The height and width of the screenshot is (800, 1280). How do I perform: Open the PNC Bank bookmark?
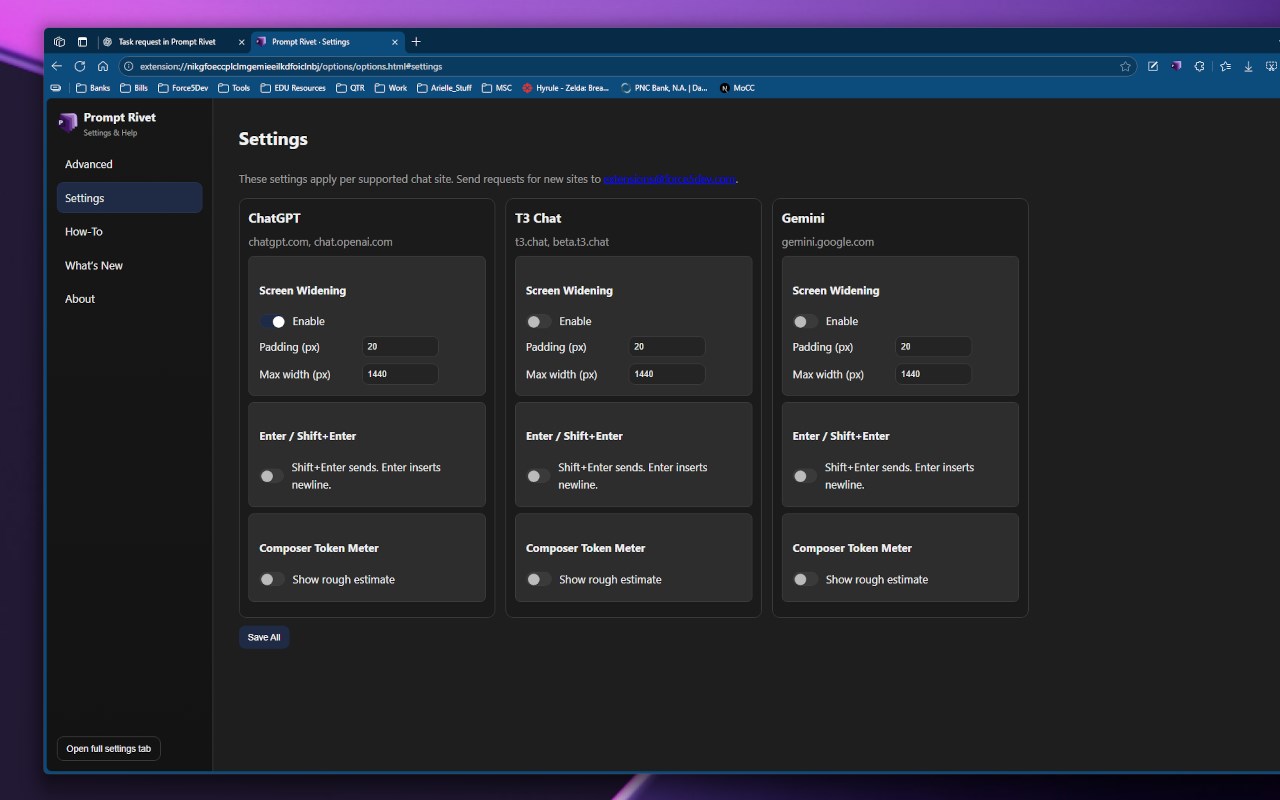664,88
